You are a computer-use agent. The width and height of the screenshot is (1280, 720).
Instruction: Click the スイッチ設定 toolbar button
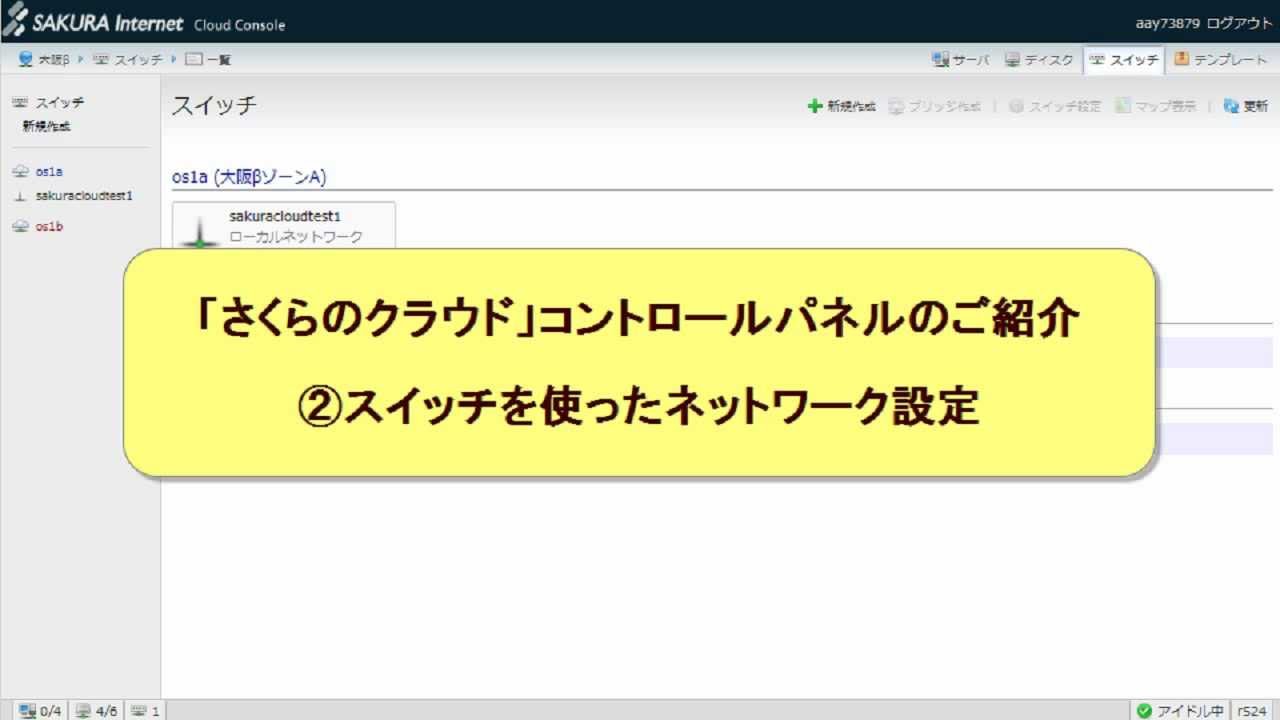(1055, 106)
